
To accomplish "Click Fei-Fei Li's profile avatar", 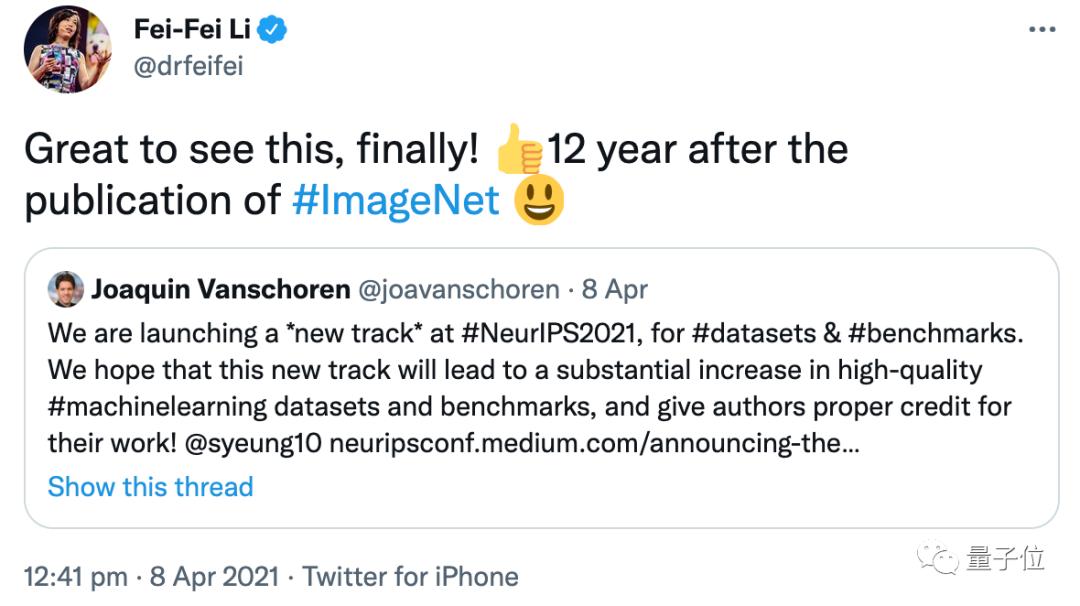I will pos(68,49).
